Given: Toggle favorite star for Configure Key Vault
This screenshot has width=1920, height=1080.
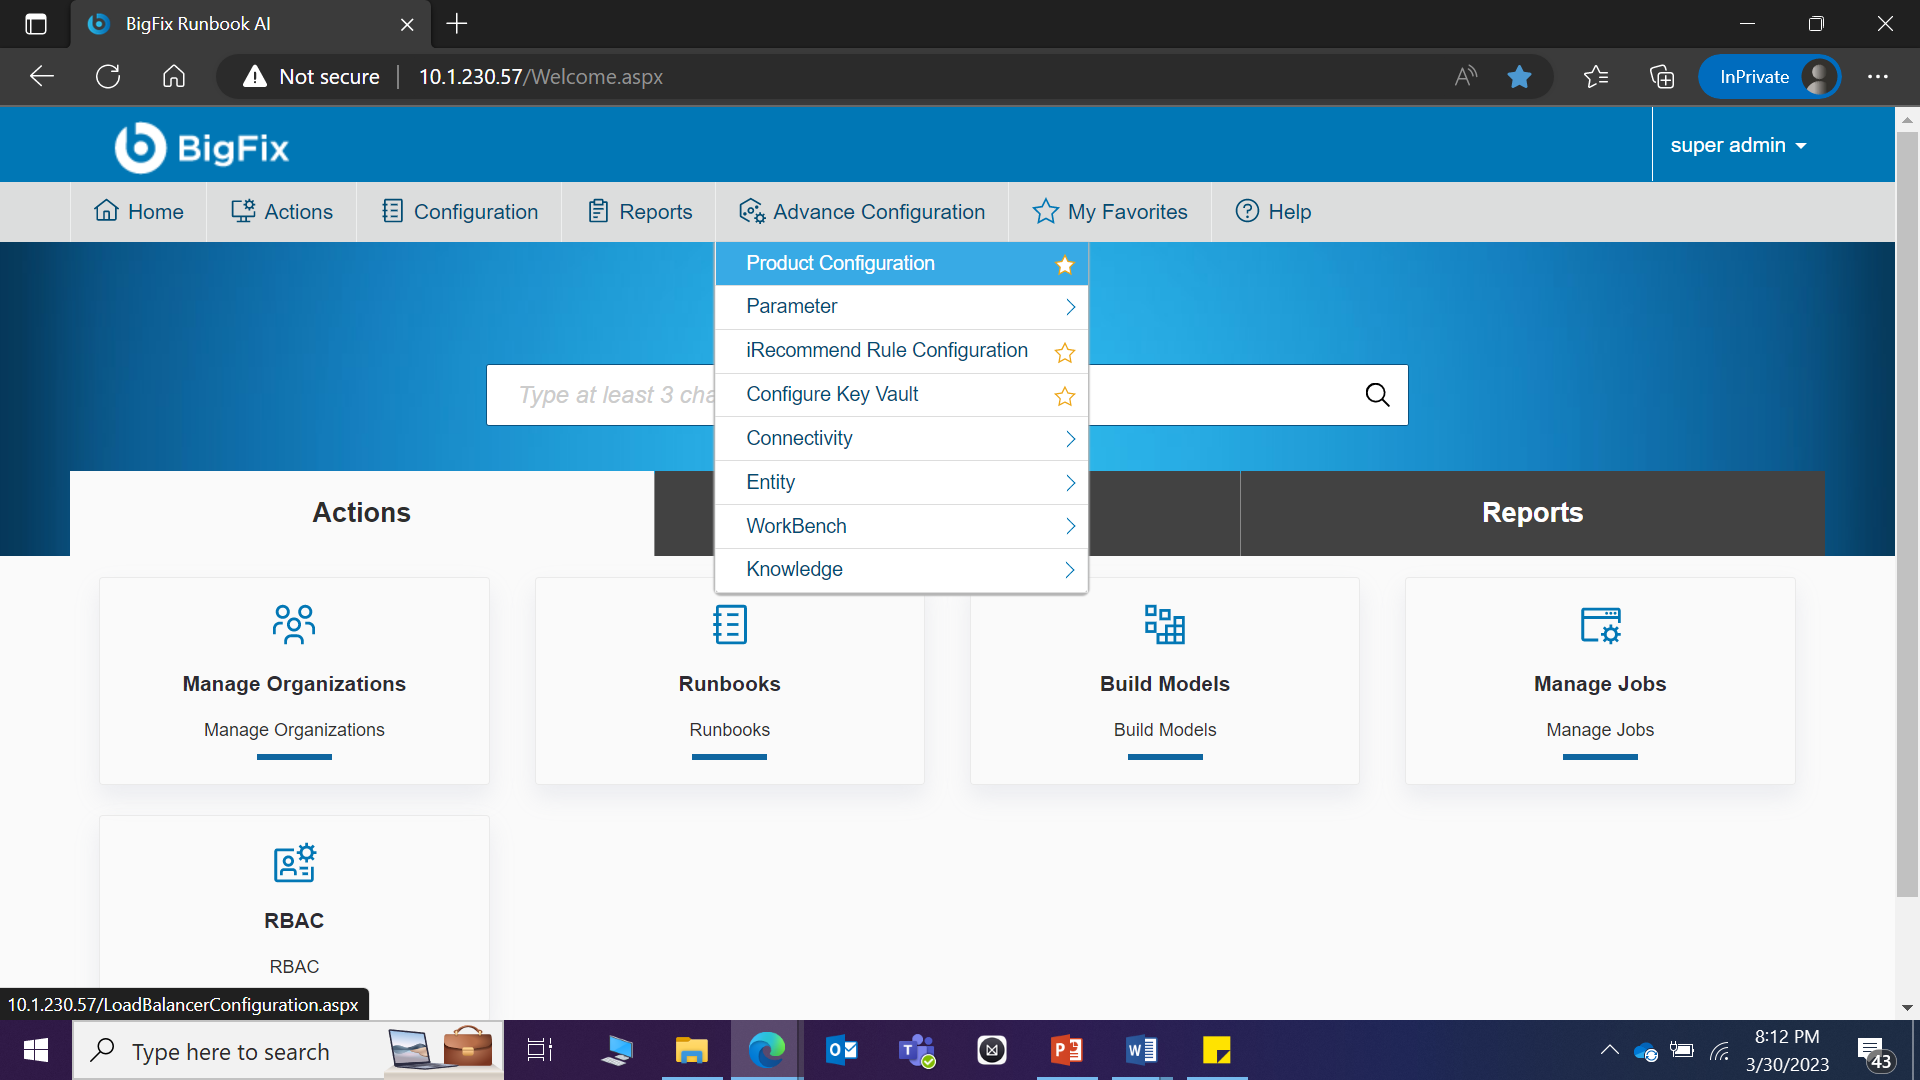Looking at the screenshot, I should click(x=1064, y=396).
